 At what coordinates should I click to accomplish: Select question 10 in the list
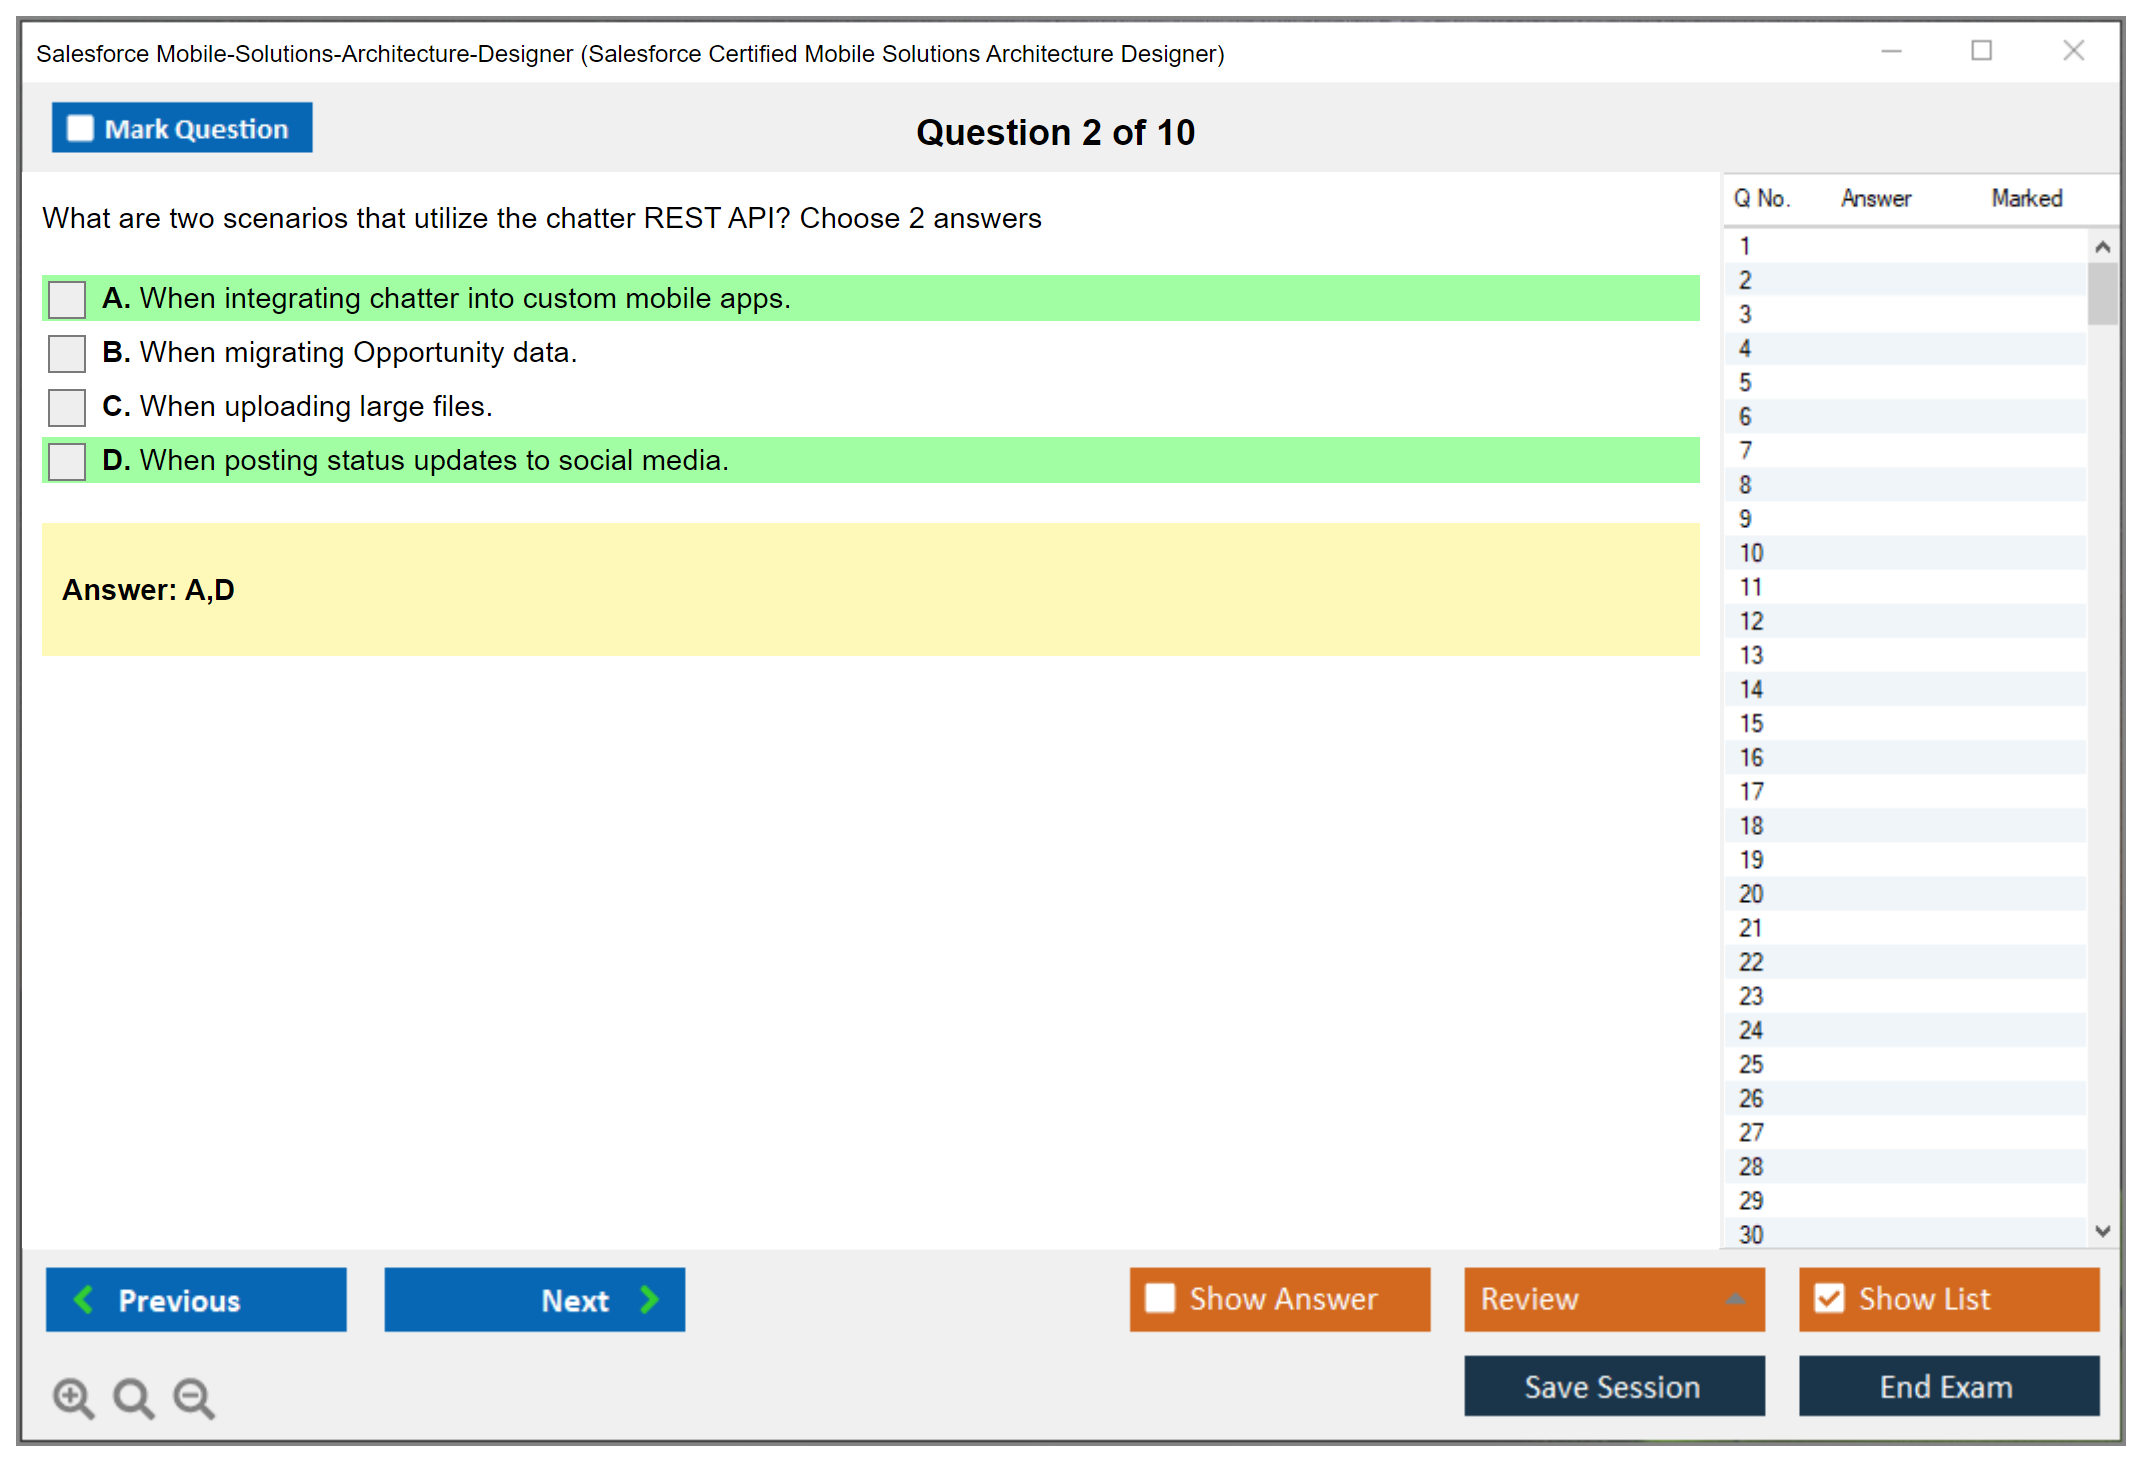pos(1751,553)
